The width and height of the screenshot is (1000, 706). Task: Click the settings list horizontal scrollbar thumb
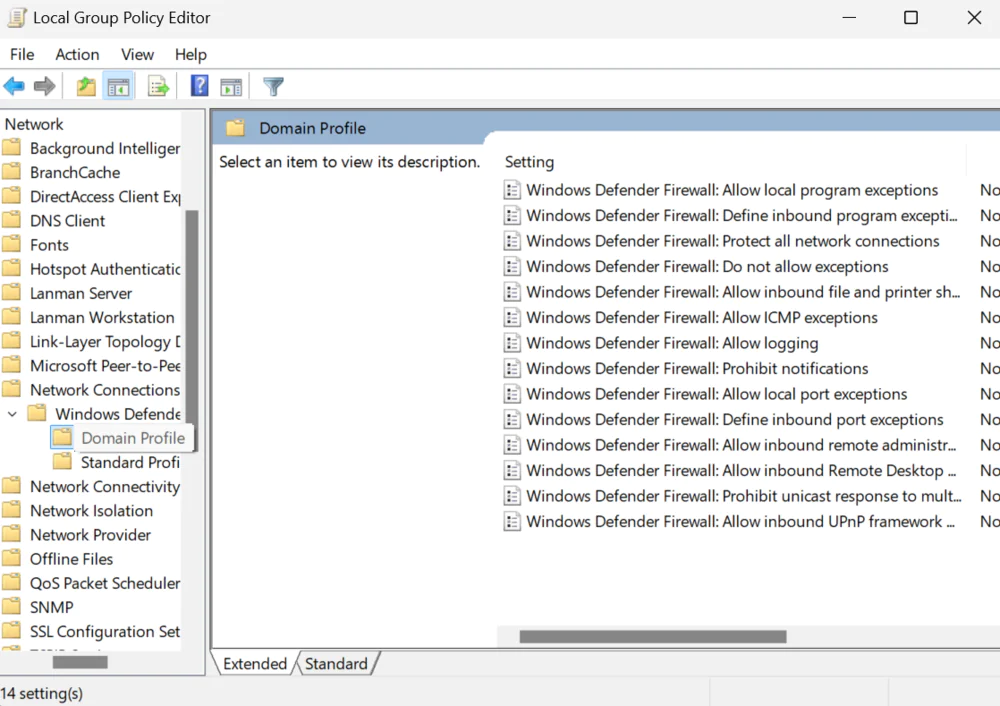652,636
